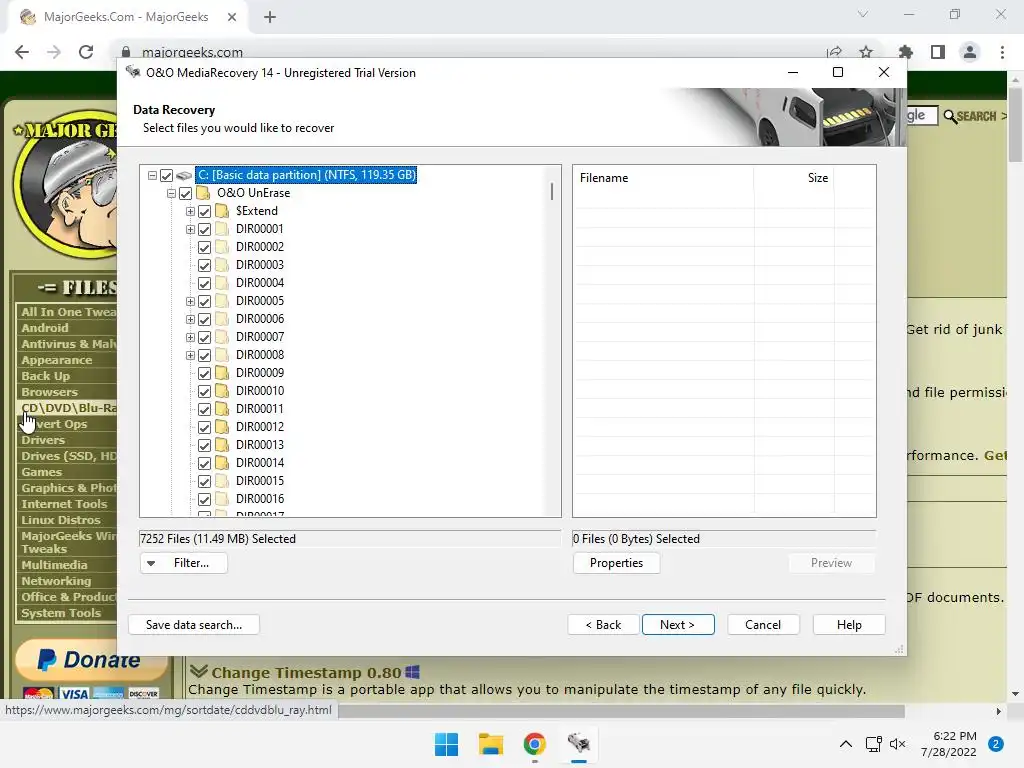Viewport: 1024px width, 768px height.
Task: Click Save data search button
Action: click(x=194, y=625)
